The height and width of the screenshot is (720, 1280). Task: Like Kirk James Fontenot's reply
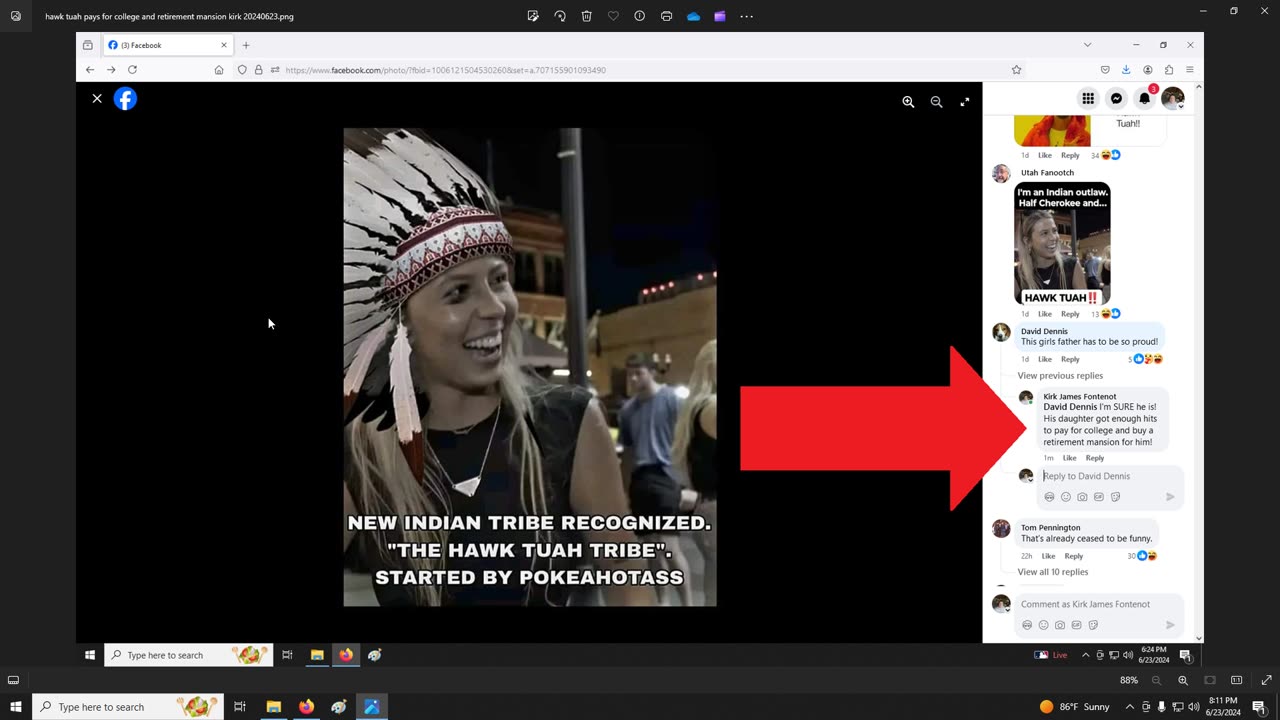1070,458
